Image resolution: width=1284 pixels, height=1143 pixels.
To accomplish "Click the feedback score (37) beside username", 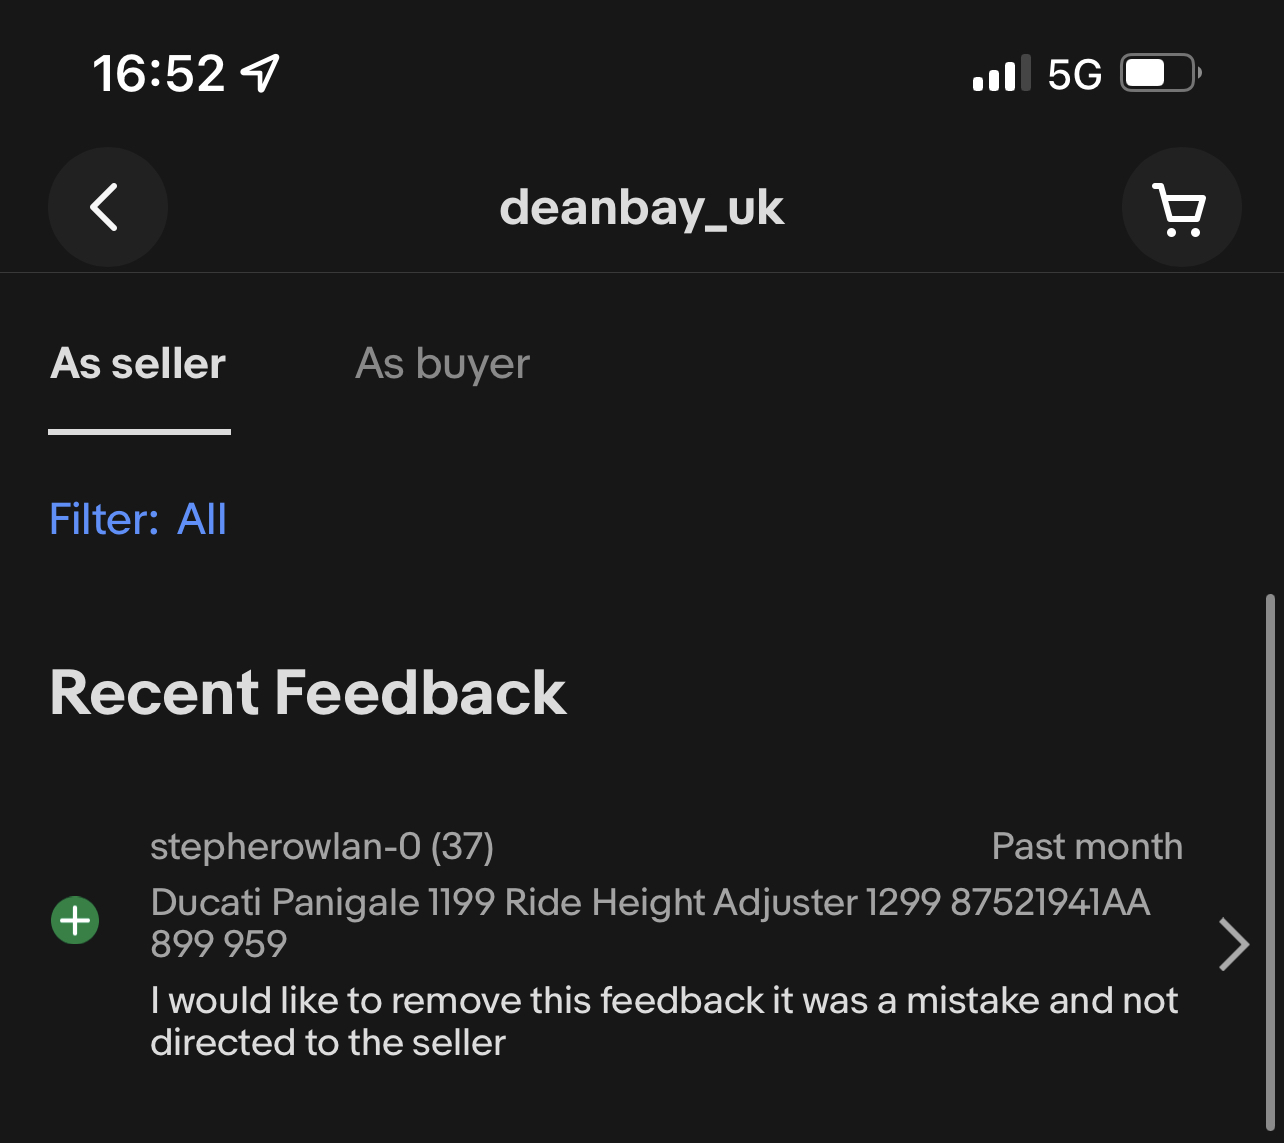I will coord(462,847).
